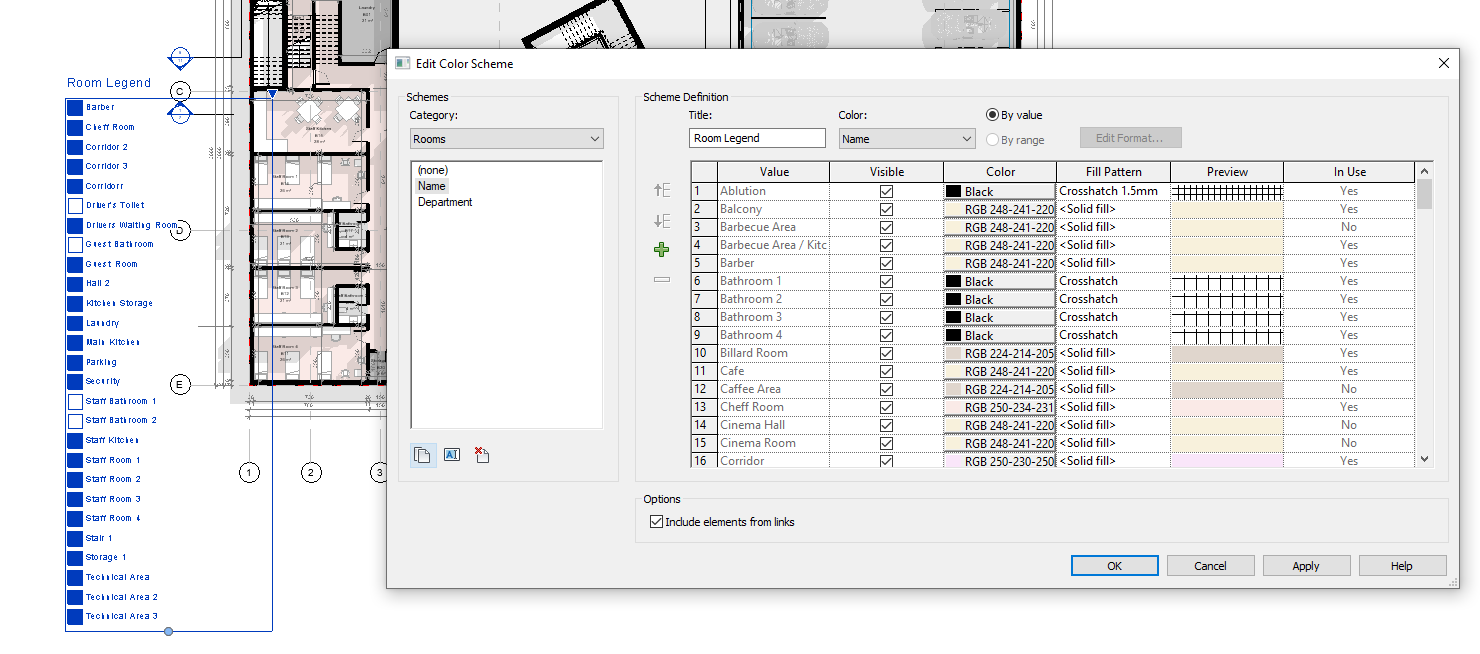This screenshot has width=1480, height=654.
Task: Click legend drag grip at the bottom
Action: coord(168,631)
